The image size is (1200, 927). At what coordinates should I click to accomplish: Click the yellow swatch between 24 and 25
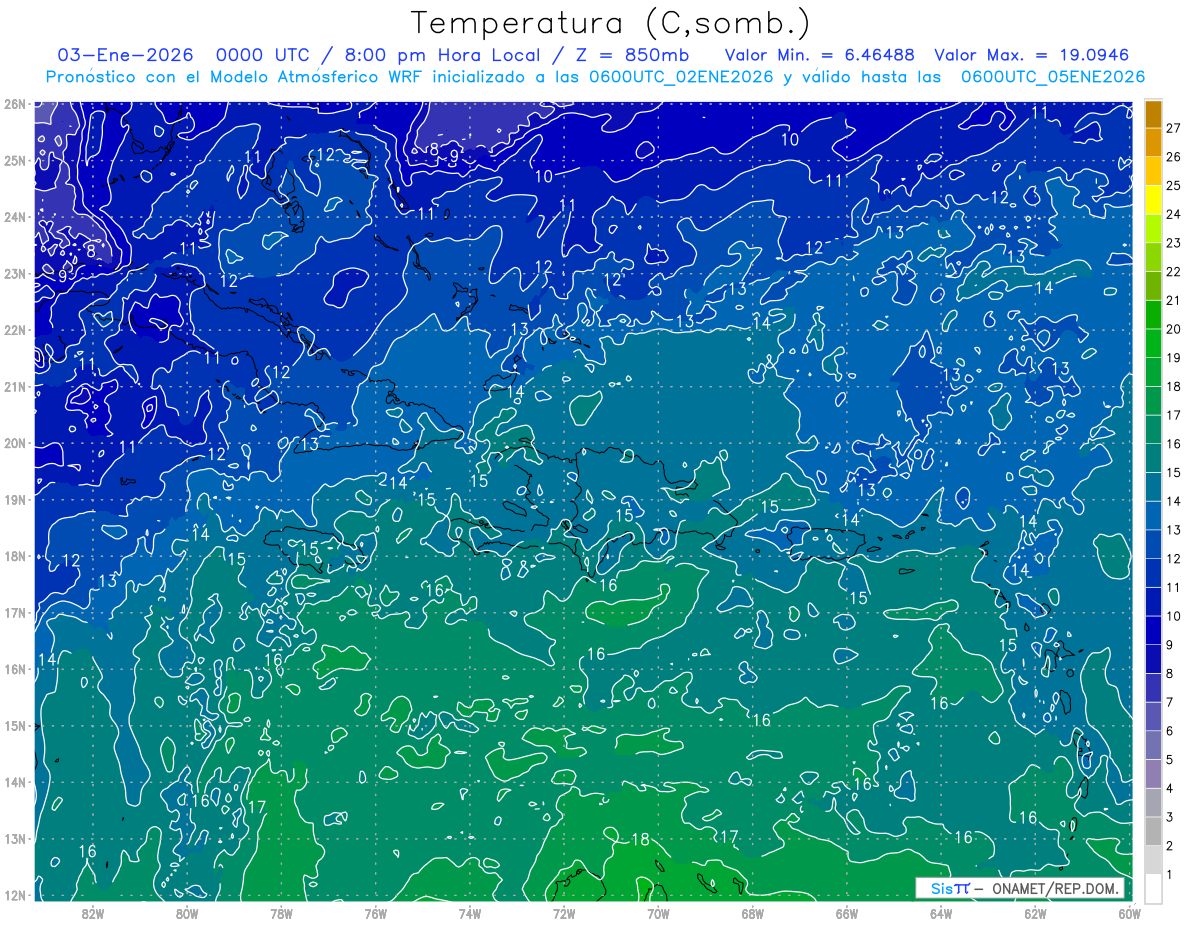(x=1153, y=199)
